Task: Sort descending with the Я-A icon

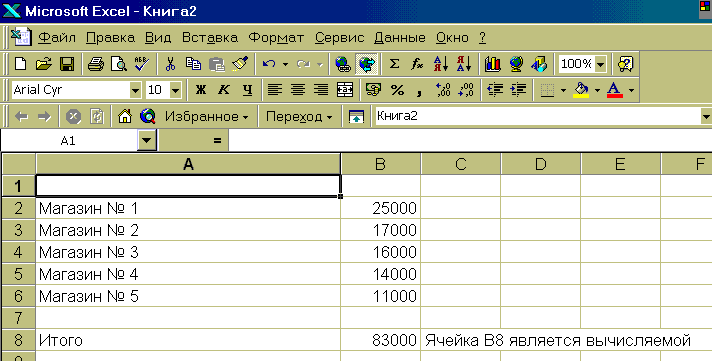Action: (464, 64)
